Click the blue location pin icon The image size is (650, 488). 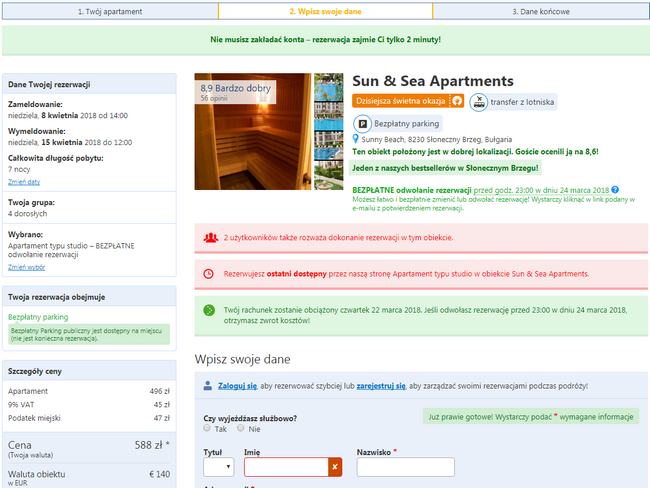coord(355,139)
